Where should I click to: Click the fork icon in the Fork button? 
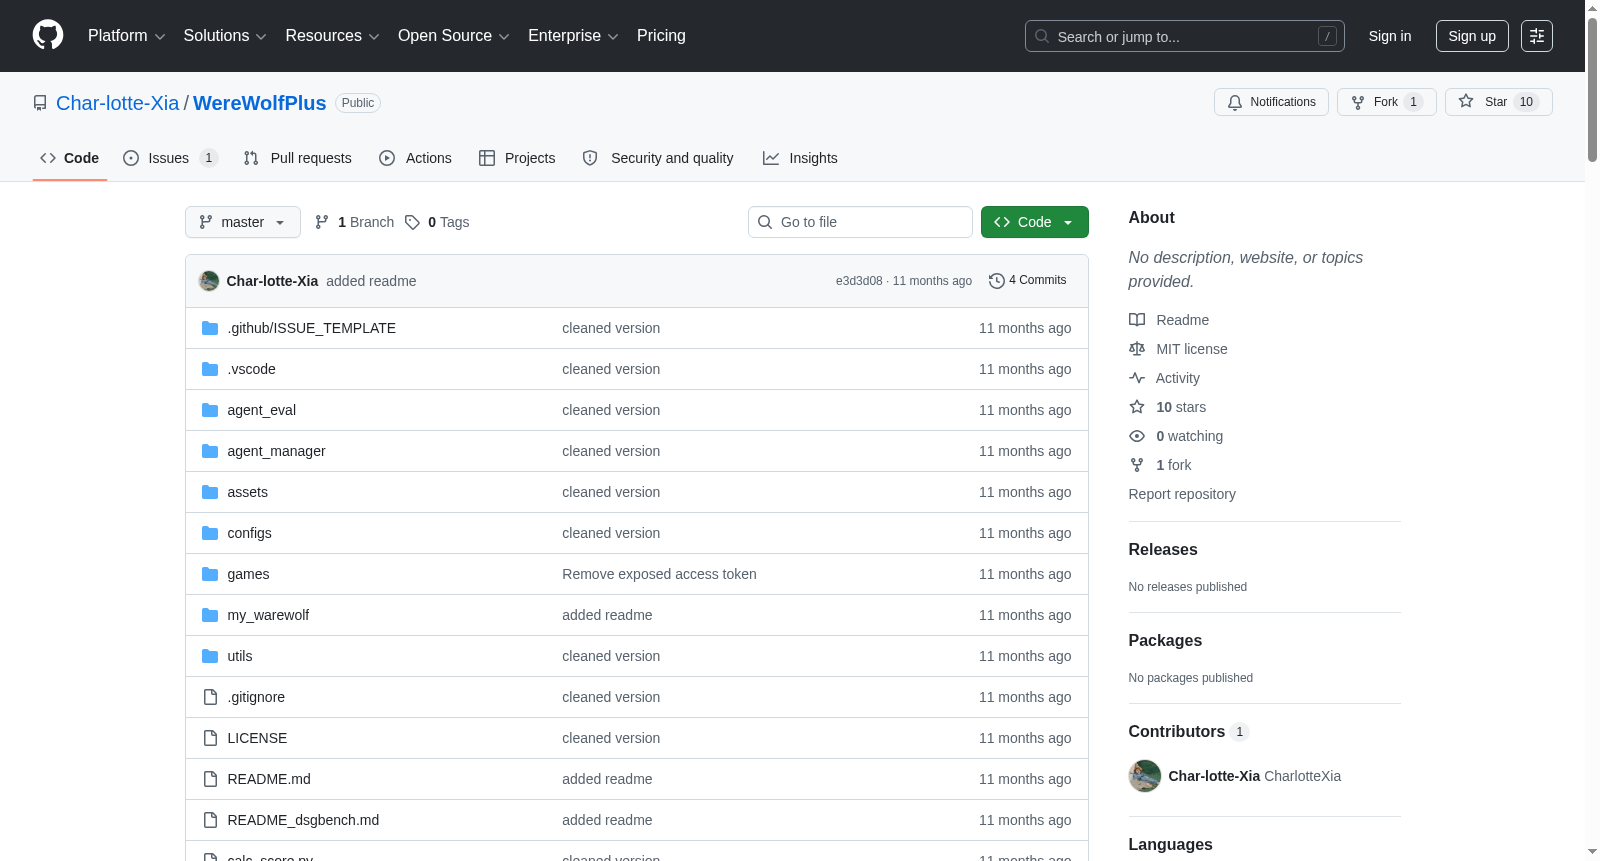point(1358,102)
